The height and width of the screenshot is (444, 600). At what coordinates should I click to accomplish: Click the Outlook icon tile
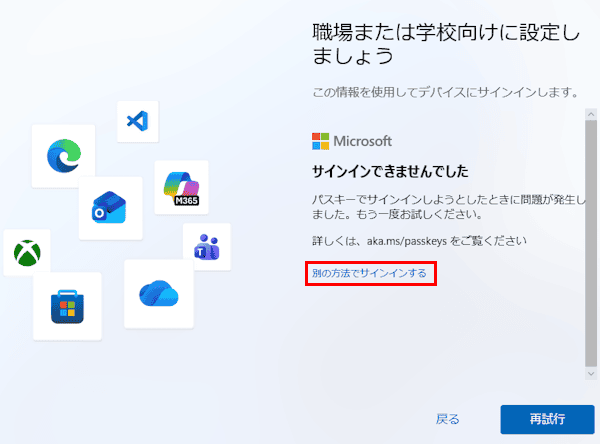click(x=110, y=208)
